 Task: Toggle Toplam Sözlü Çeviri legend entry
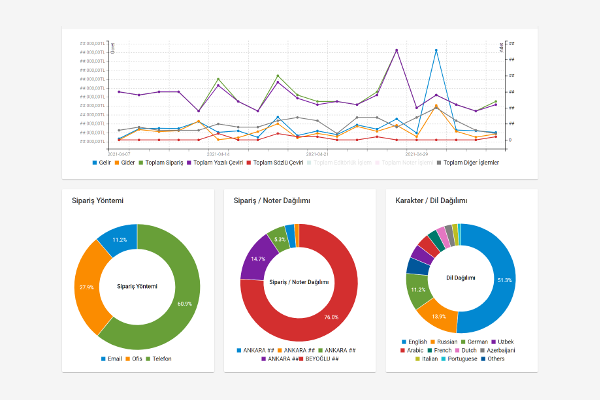[275, 163]
